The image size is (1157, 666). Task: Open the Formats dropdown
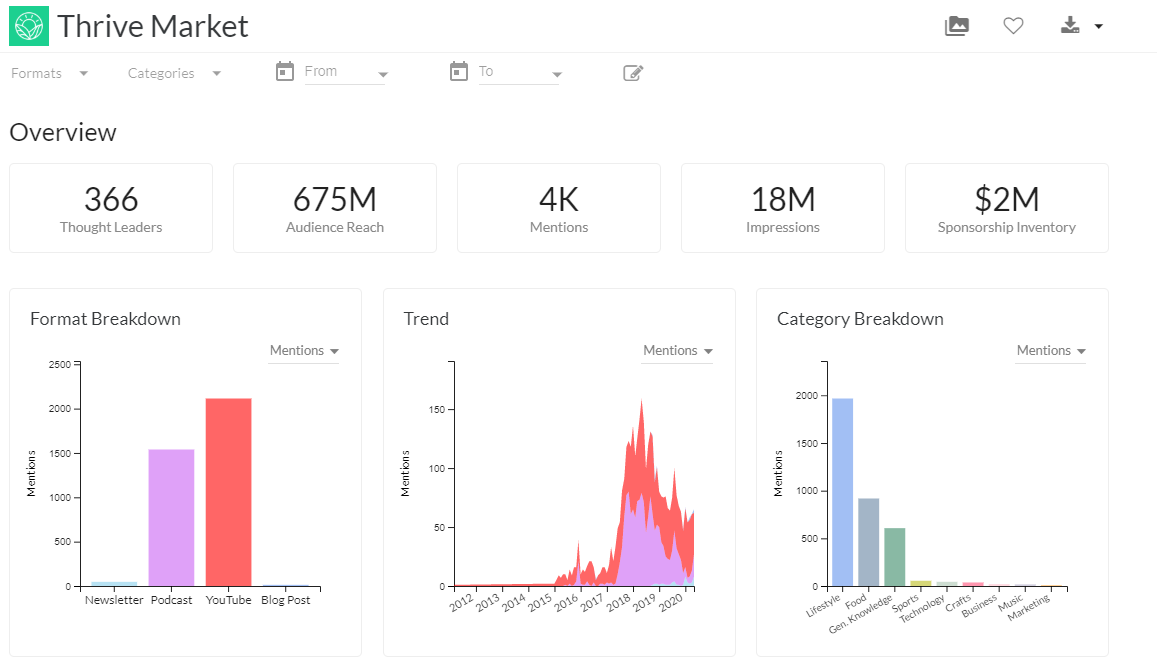(49, 73)
